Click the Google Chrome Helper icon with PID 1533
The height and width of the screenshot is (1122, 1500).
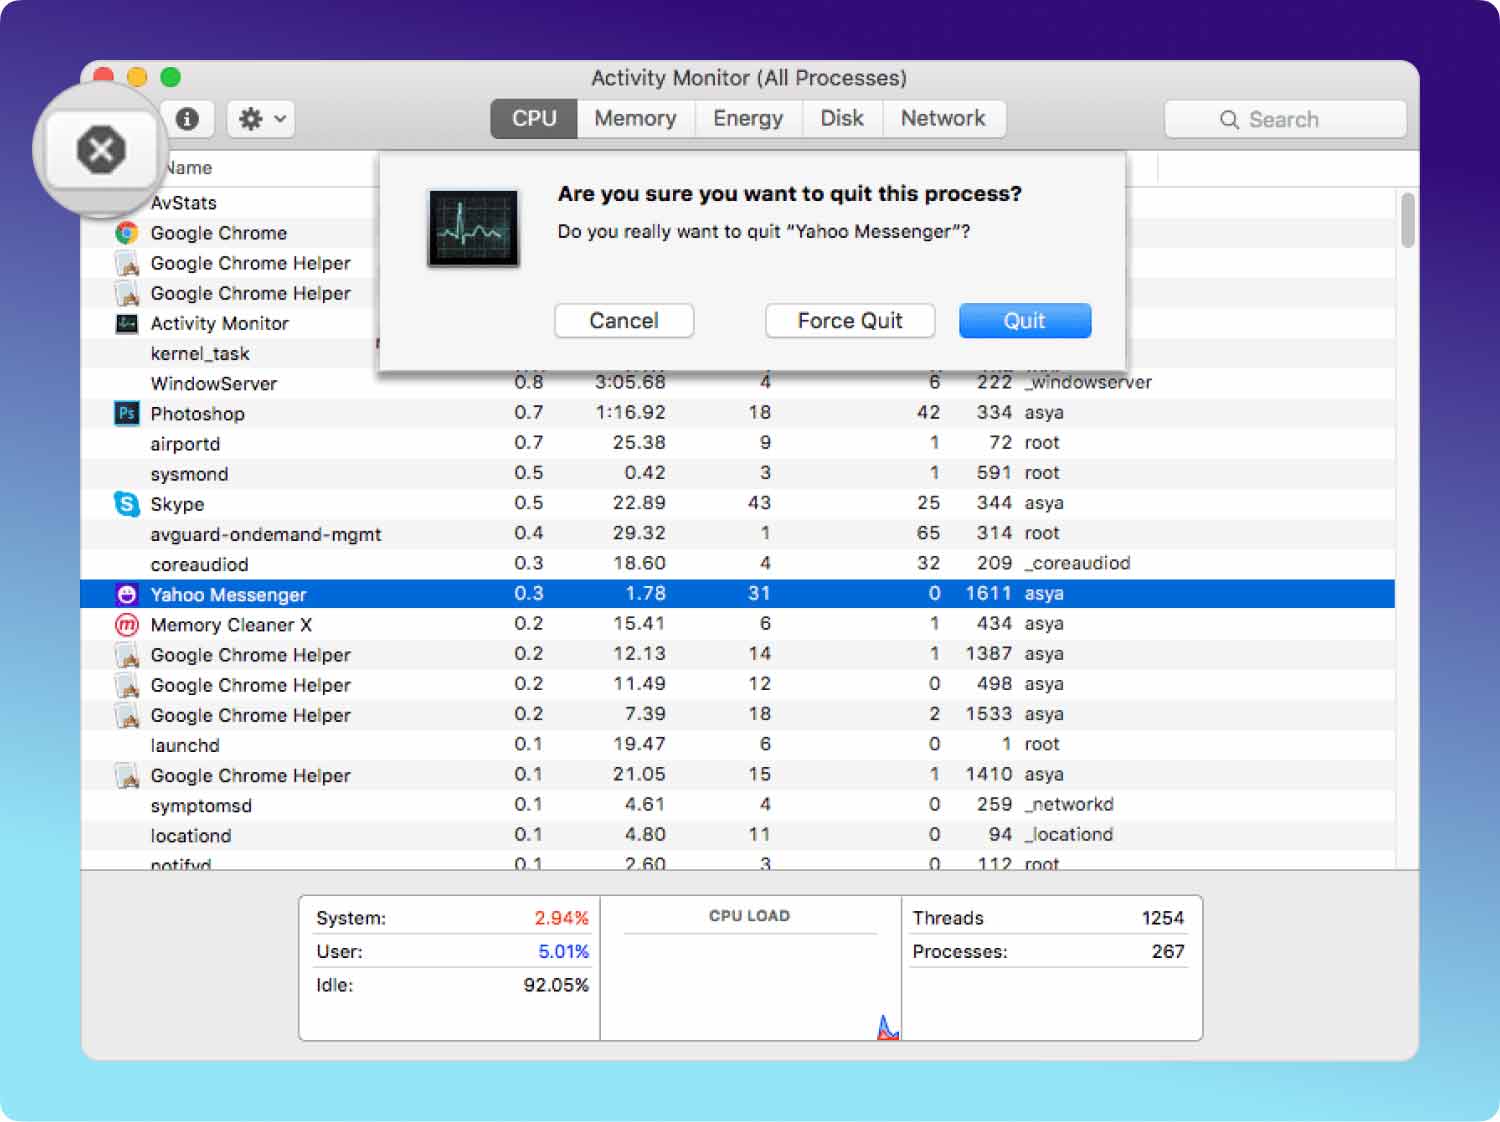tap(127, 716)
